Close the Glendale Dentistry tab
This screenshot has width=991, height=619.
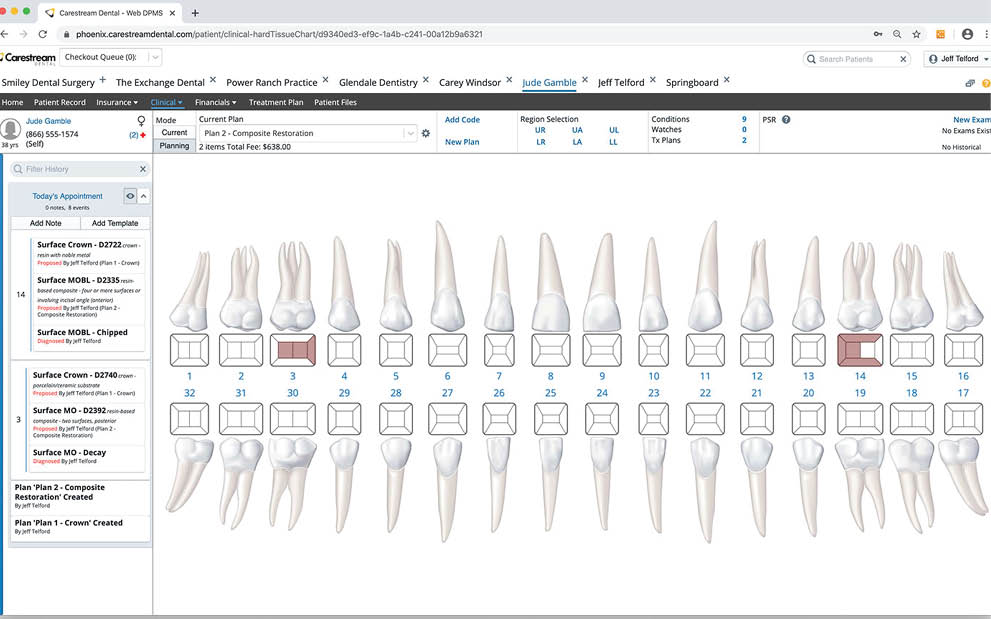(425, 81)
